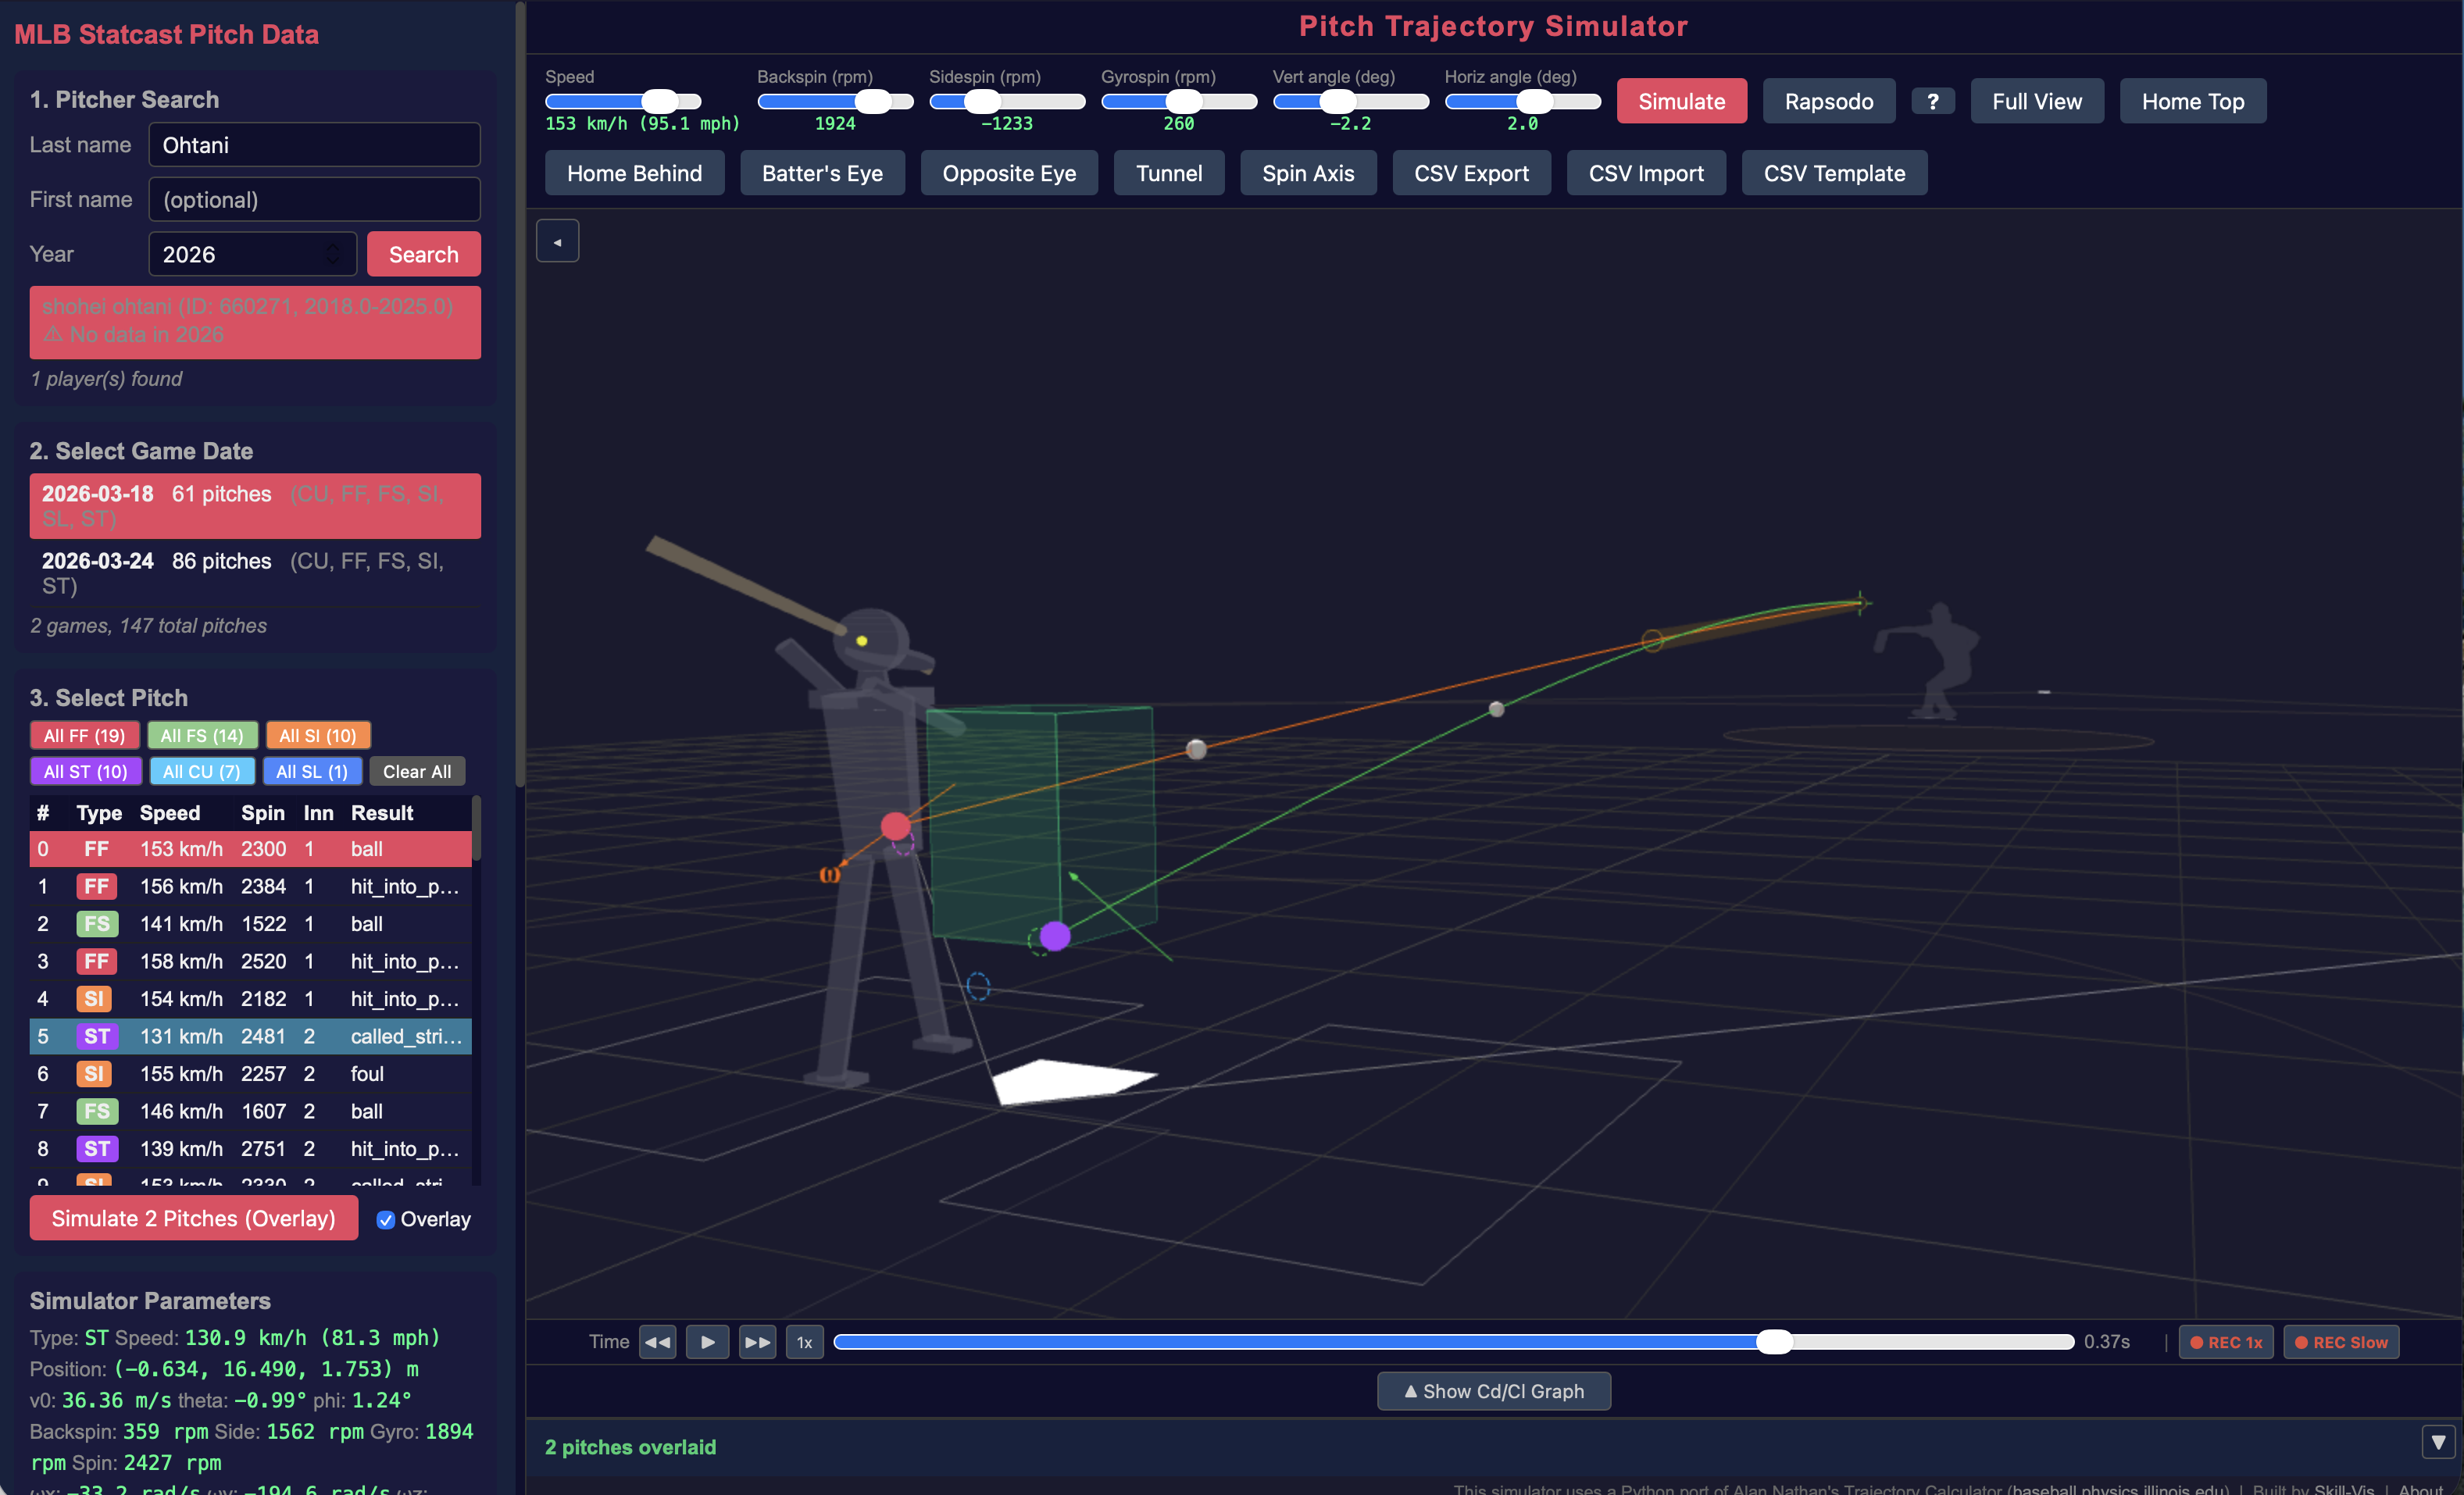Select pitch row 4 SI 154 km/h
This screenshot has width=2464, height=1495.
click(x=250, y=999)
